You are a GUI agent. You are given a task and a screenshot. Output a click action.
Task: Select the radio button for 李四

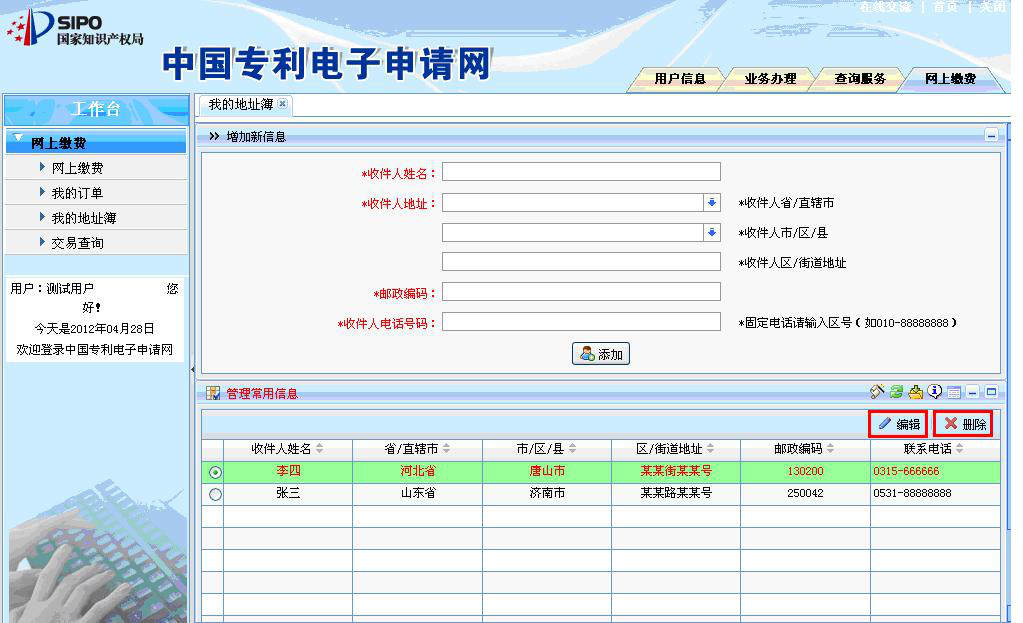215,472
